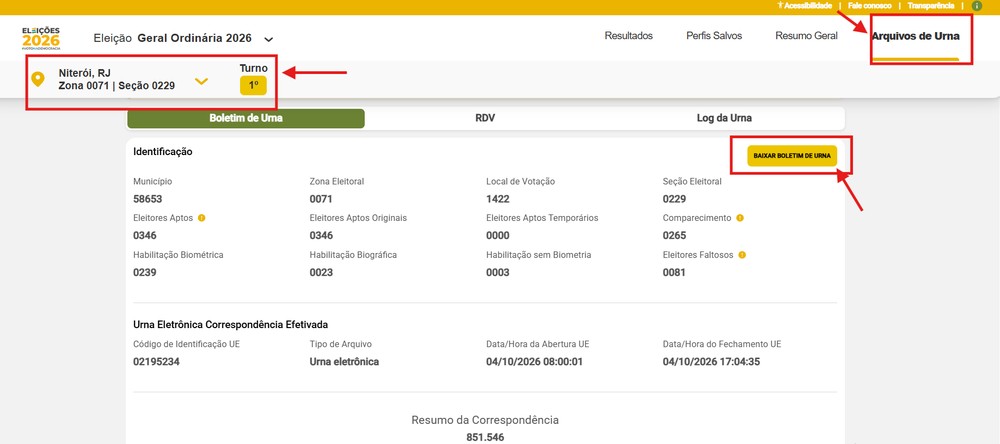Open info icon next to Eleitores Aptos
This screenshot has width=1000, height=444.
click(202, 218)
